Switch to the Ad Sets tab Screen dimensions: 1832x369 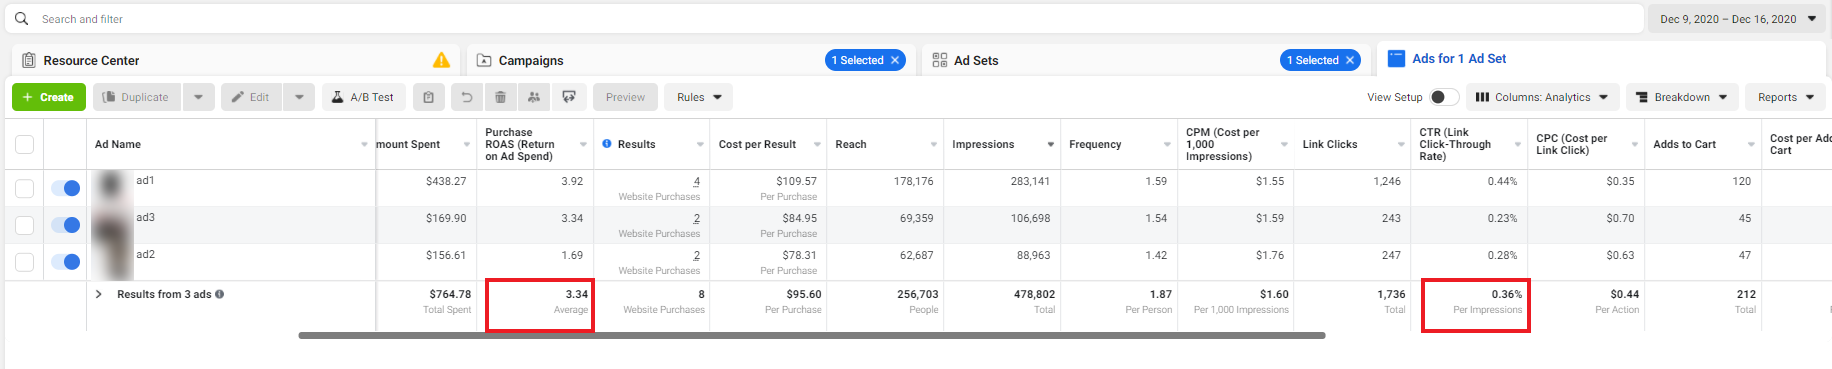(976, 60)
